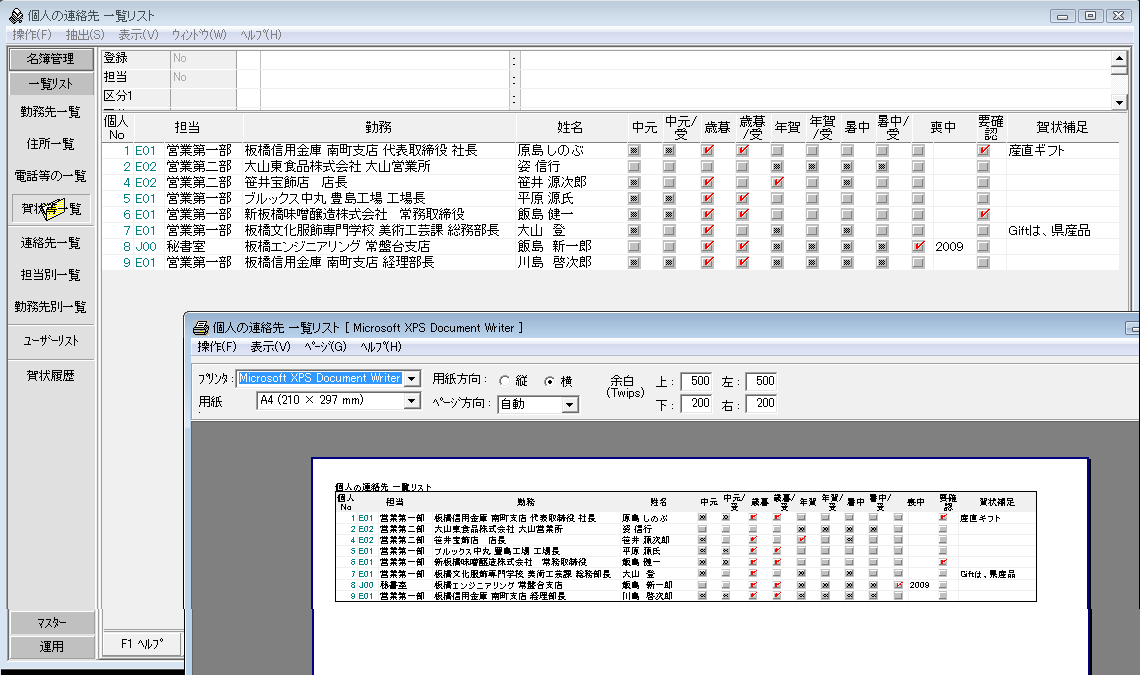Open the 住所一覧 list

pyautogui.click(x=51, y=144)
